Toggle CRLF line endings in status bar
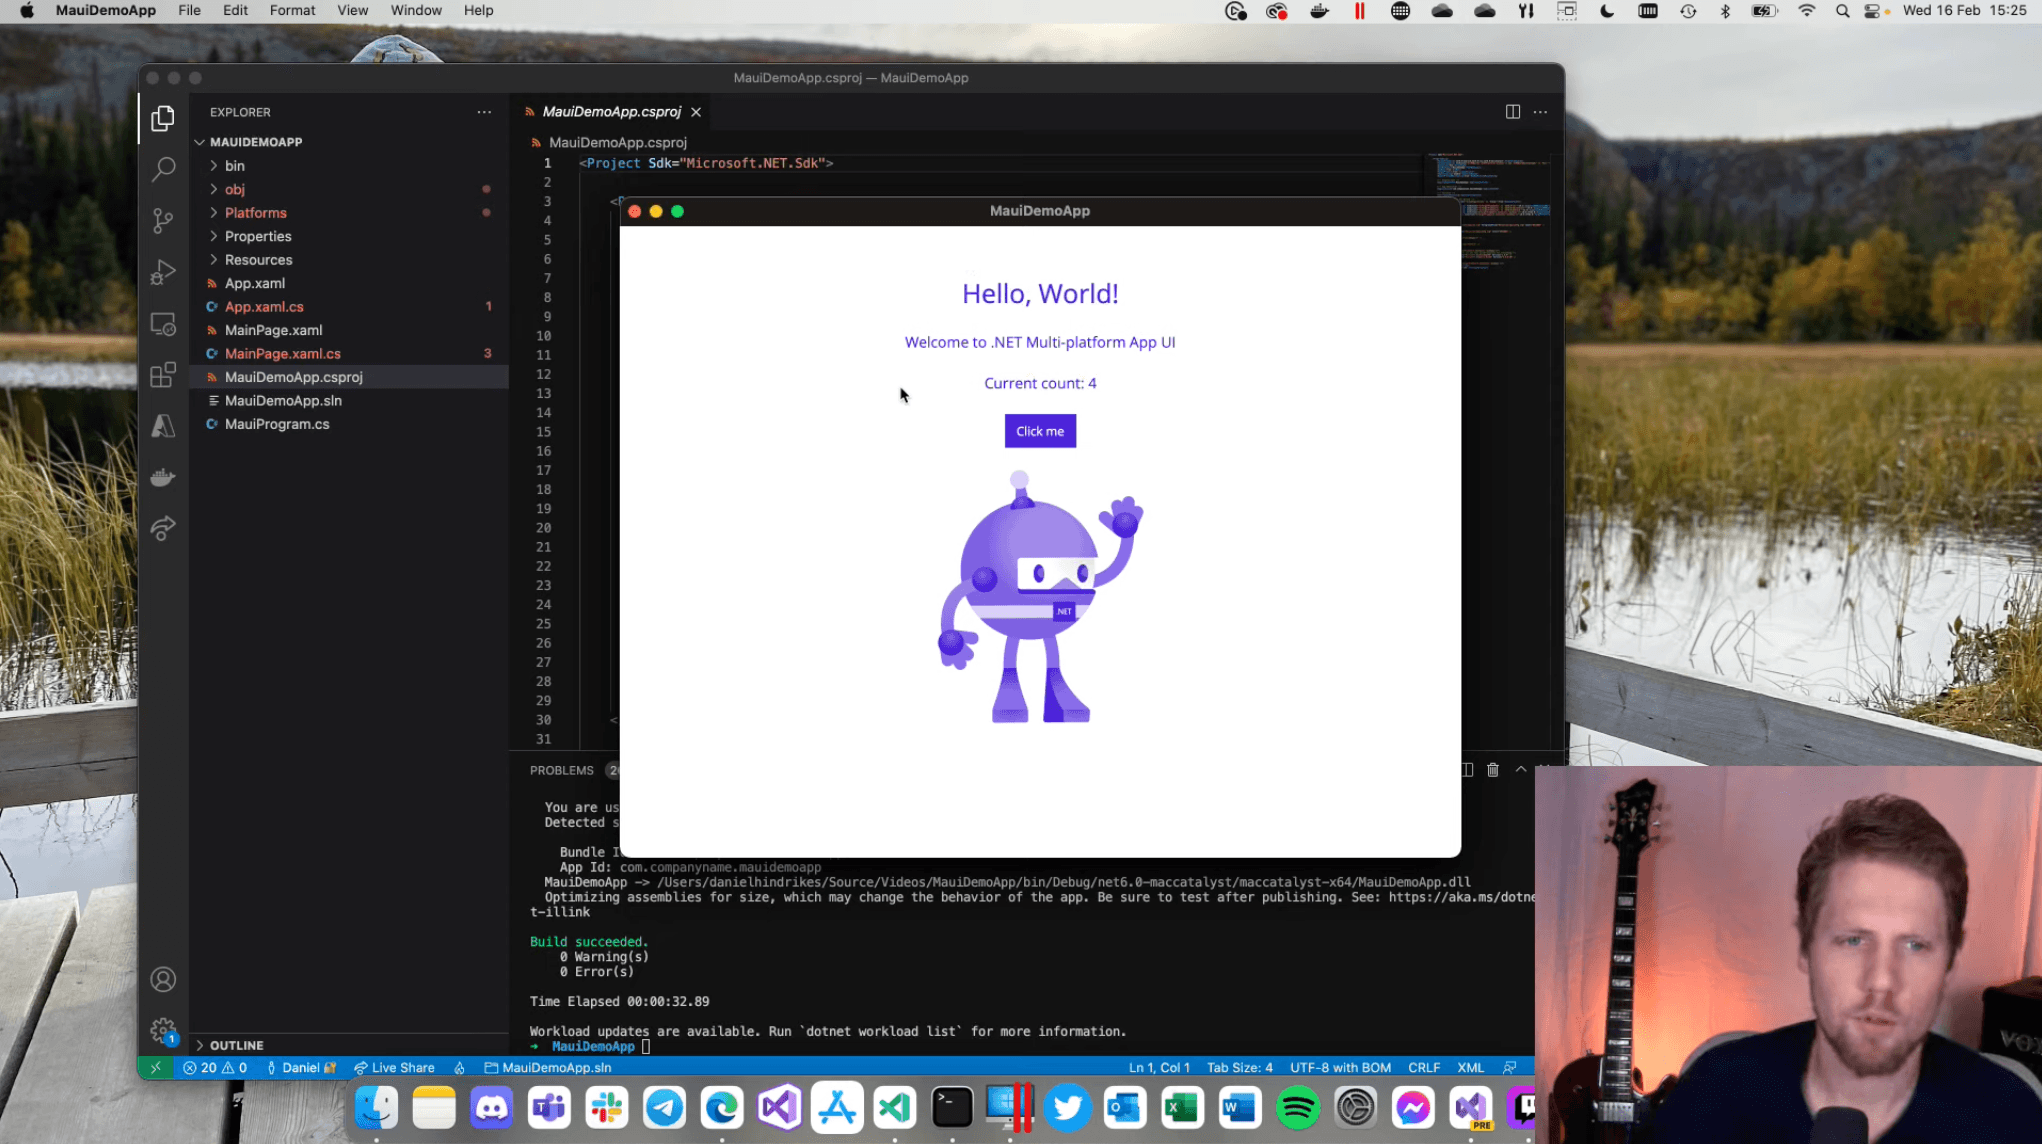The width and height of the screenshot is (2042, 1144). [x=1424, y=1067]
